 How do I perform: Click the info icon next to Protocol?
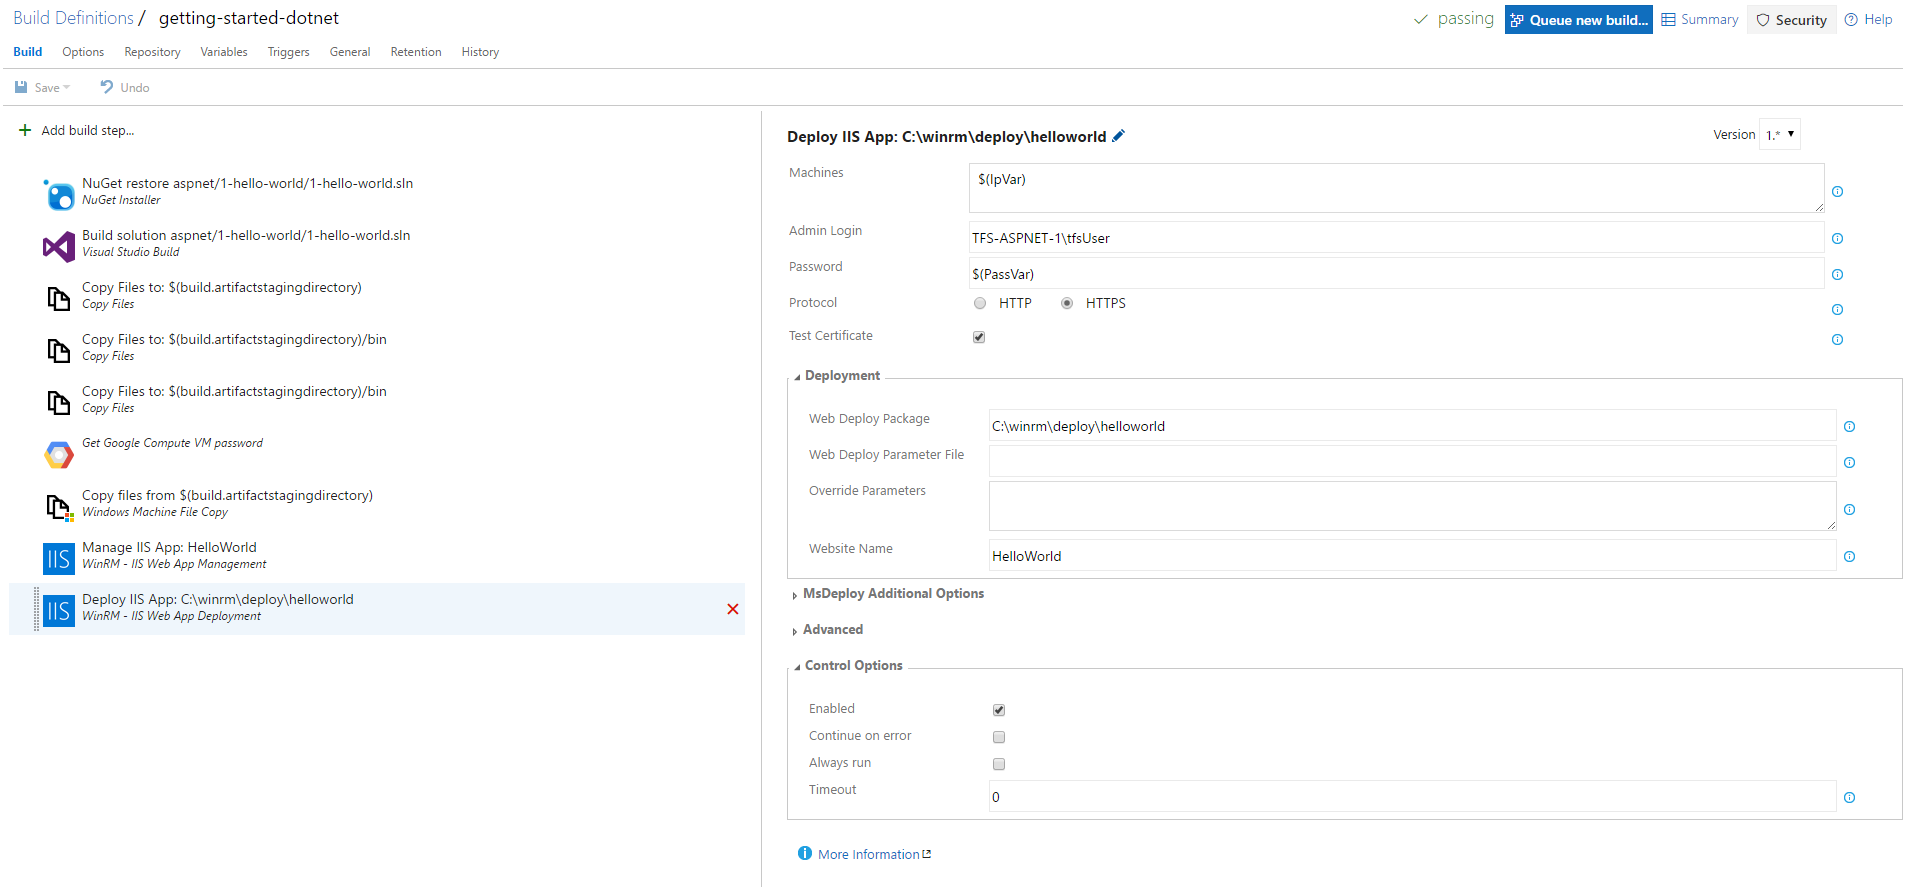pyautogui.click(x=1837, y=309)
